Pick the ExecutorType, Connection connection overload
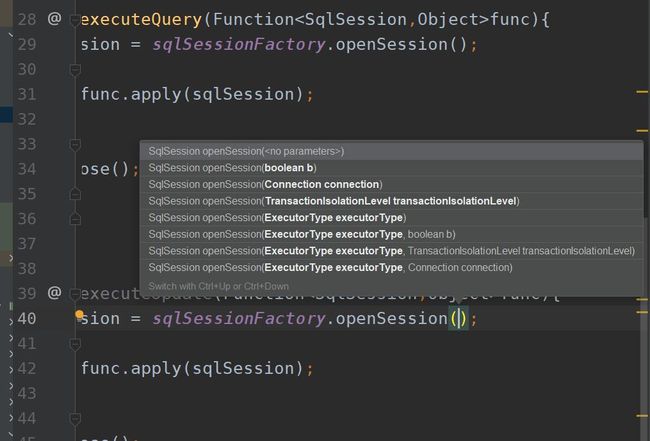The image size is (650, 441). coord(330,267)
